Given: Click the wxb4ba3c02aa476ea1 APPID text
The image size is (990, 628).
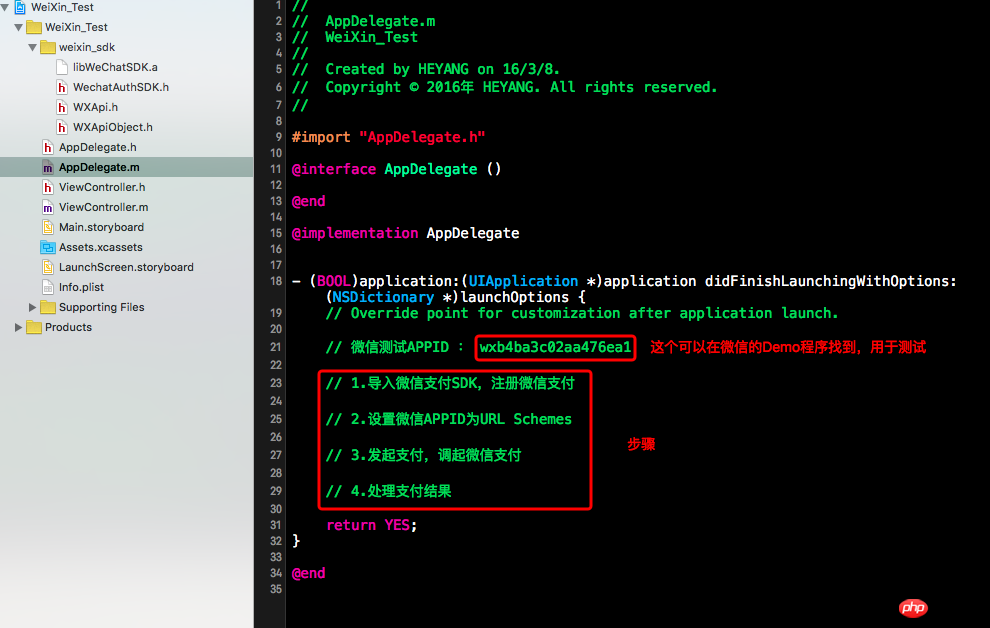Looking at the screenshot, I should coord(555,347).
